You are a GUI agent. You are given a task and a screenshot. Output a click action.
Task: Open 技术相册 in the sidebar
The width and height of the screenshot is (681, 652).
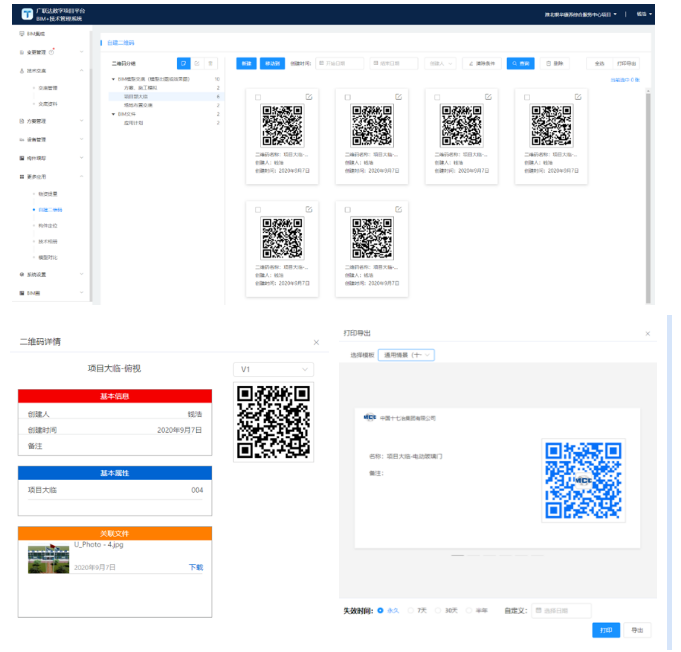[x=48, y=242]
